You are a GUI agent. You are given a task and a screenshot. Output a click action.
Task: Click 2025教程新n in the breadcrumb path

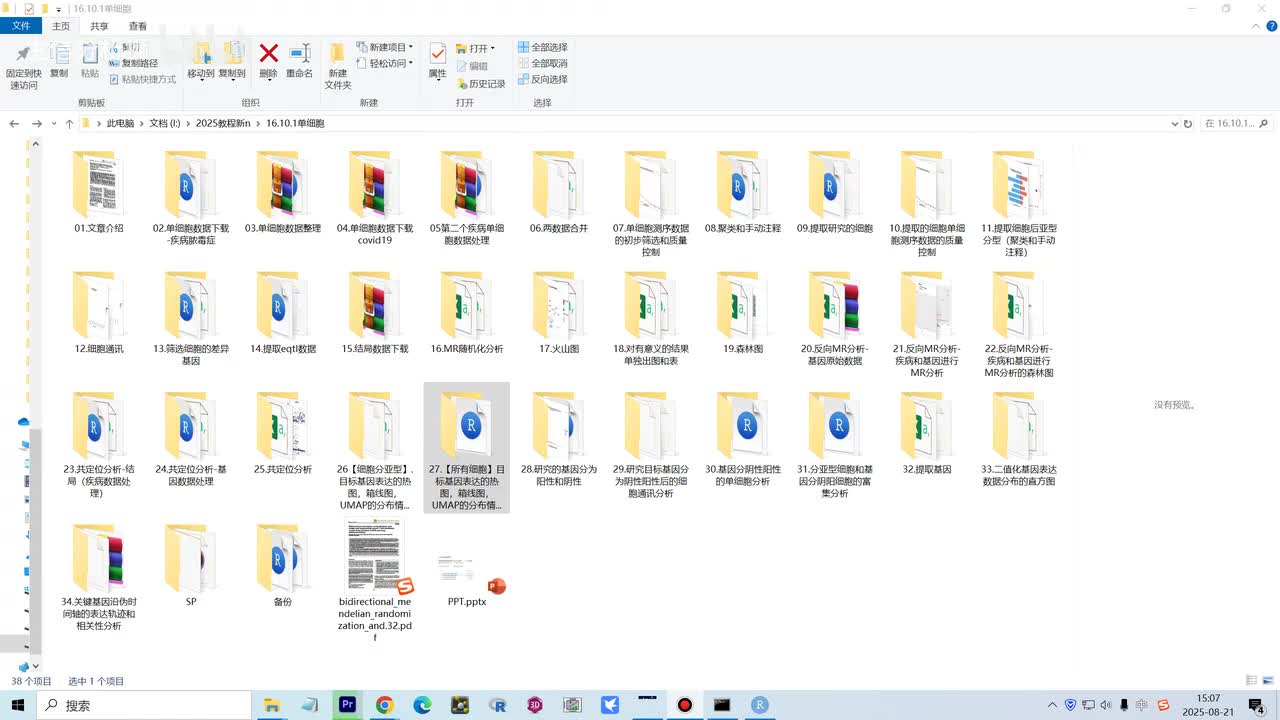223,124
